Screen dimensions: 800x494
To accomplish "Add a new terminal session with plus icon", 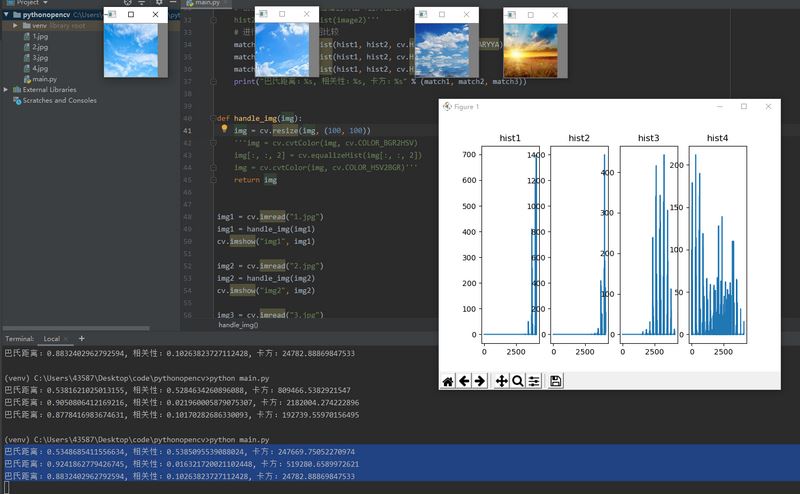I will click(80, 339).
